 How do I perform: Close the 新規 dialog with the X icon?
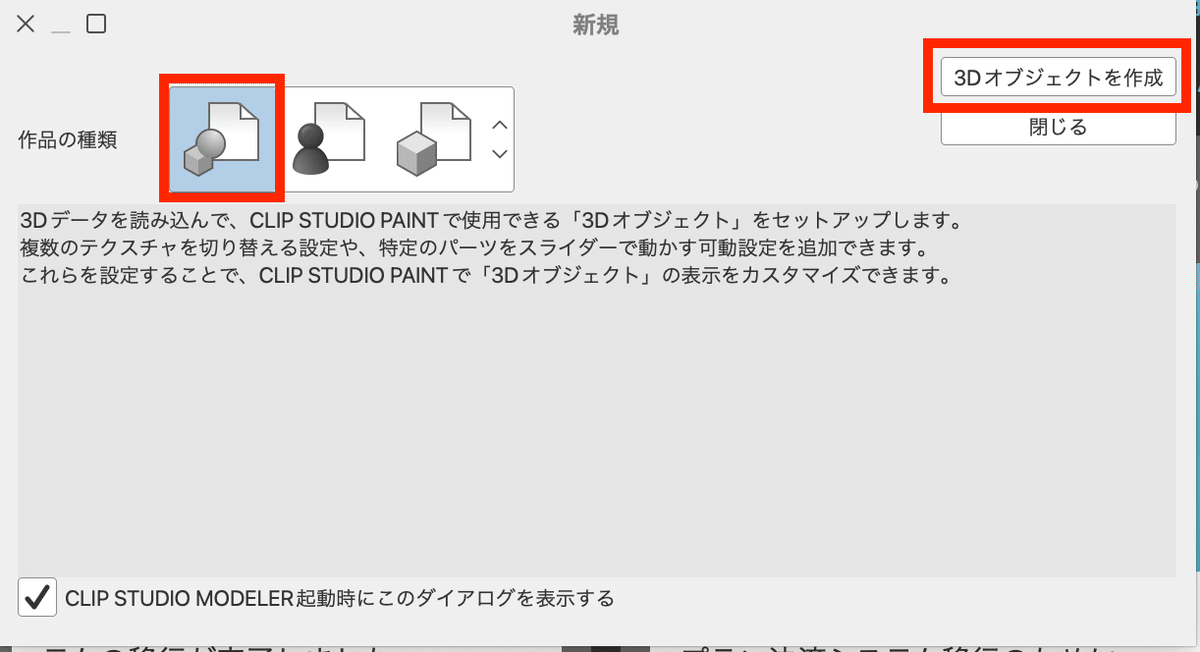point(26,24)
